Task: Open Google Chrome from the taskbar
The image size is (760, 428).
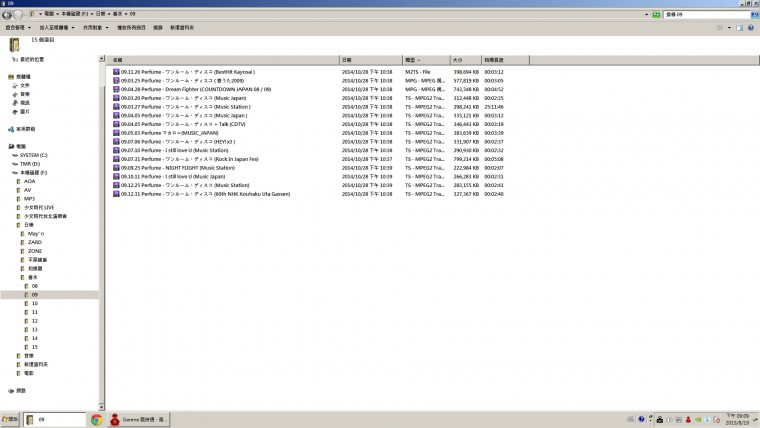Action: click(x=96, y=420)
